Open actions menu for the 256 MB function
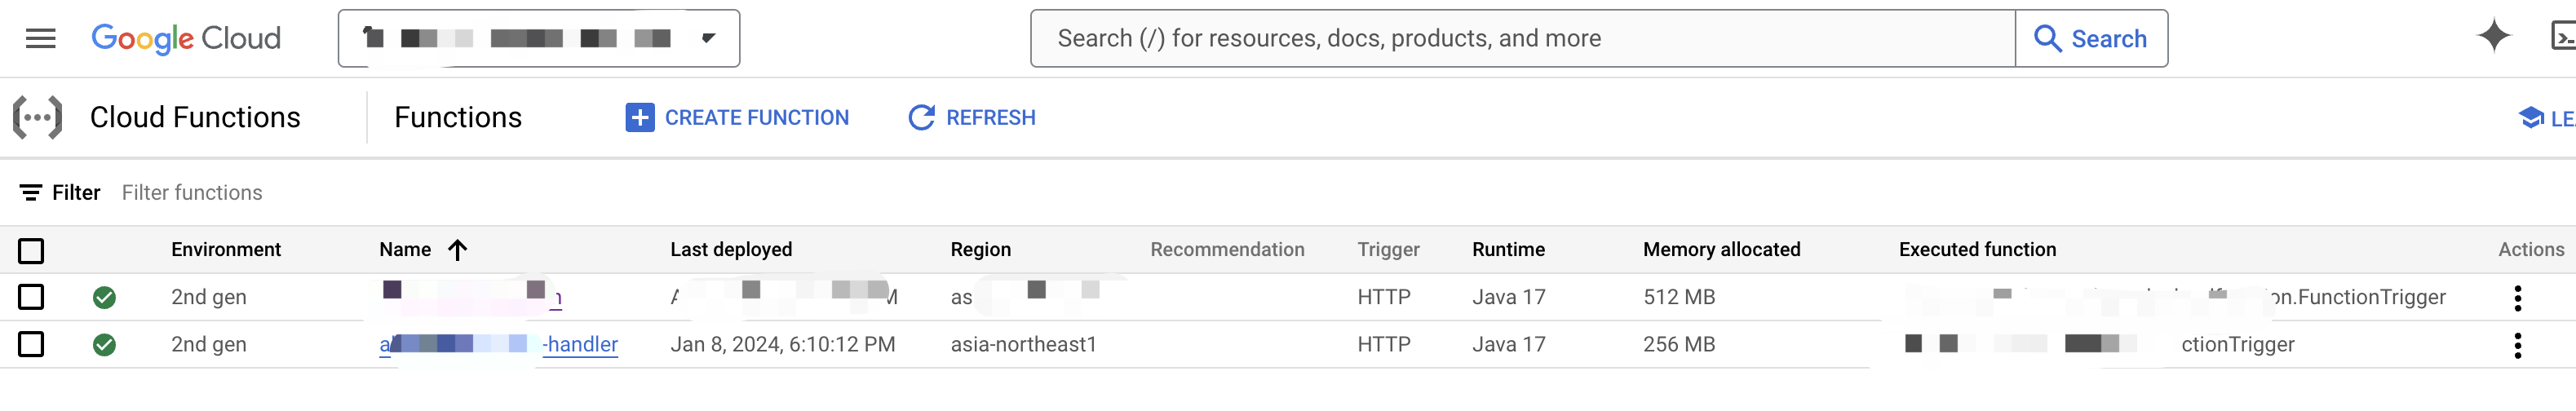The image size is (2576, 411). pos(2517,345)
